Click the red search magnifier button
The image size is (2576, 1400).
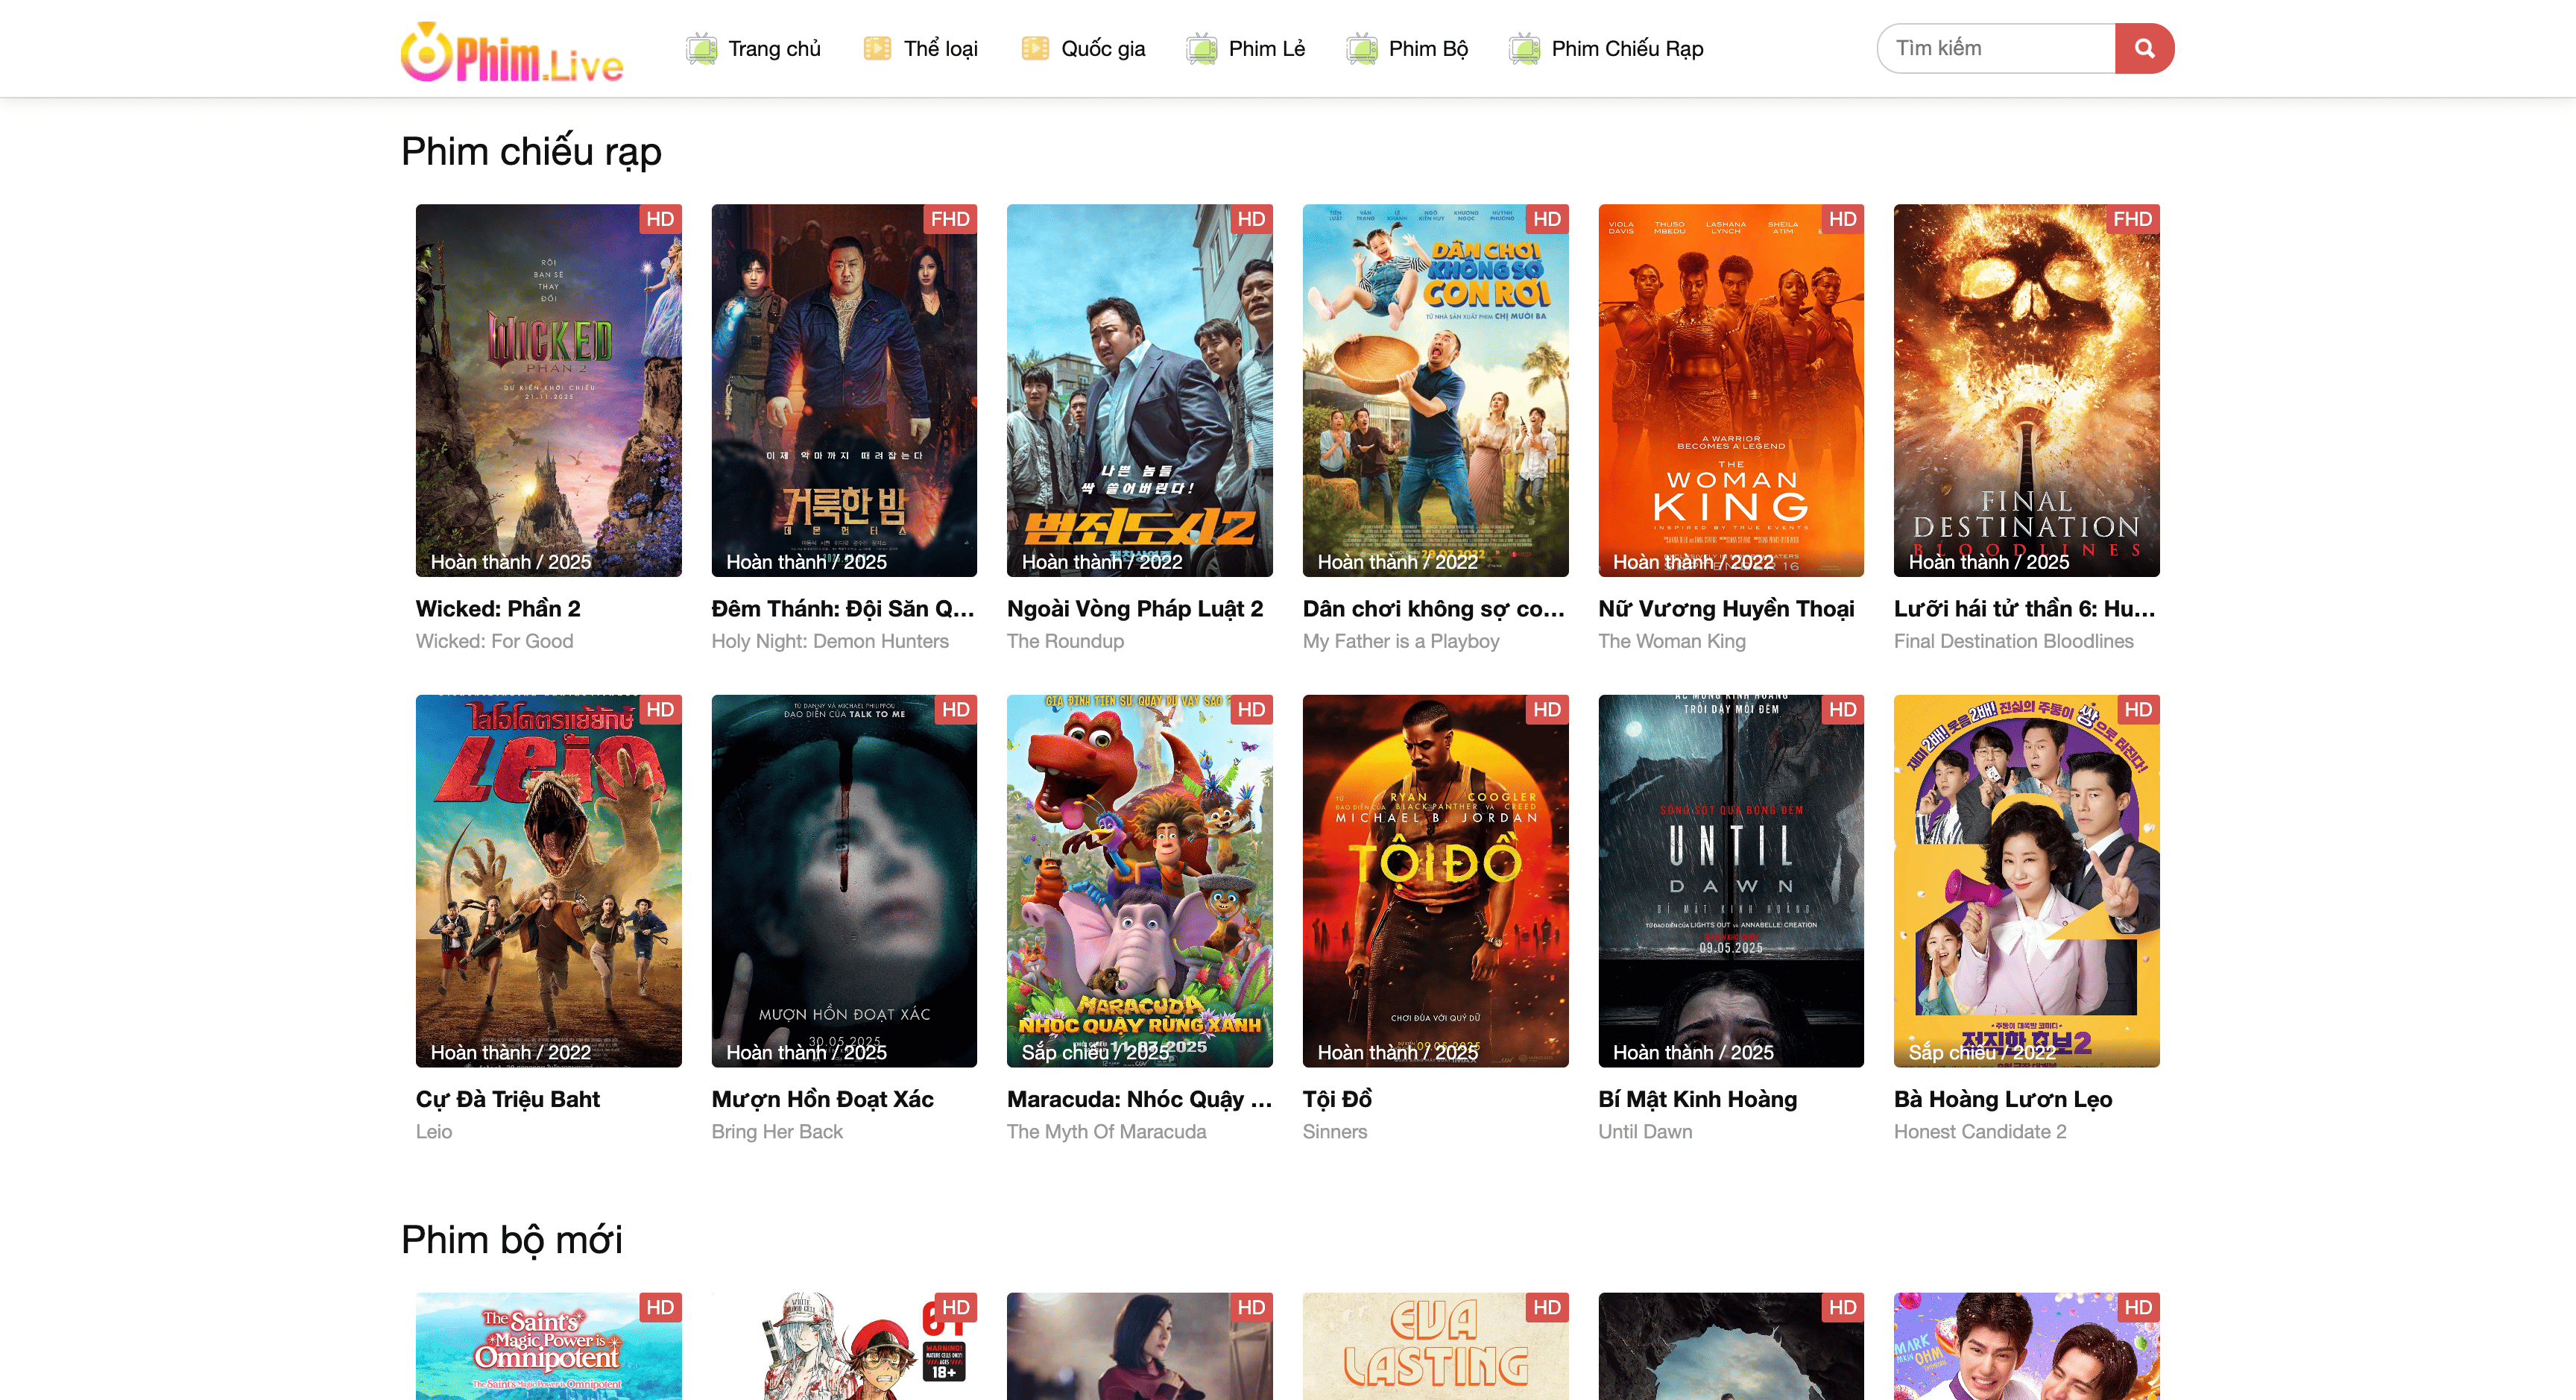pos(2144,48)
